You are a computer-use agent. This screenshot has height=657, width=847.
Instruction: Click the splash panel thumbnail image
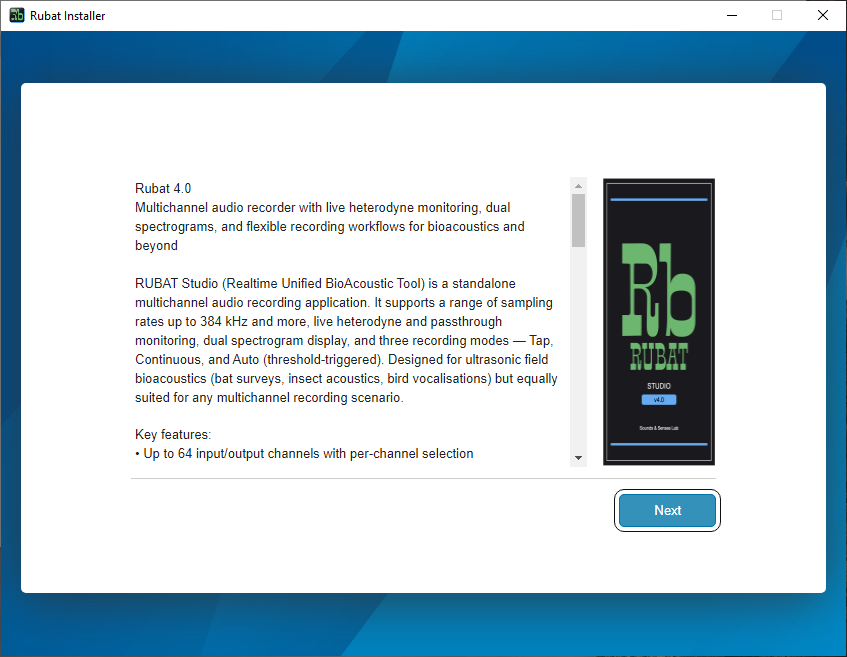658,321
